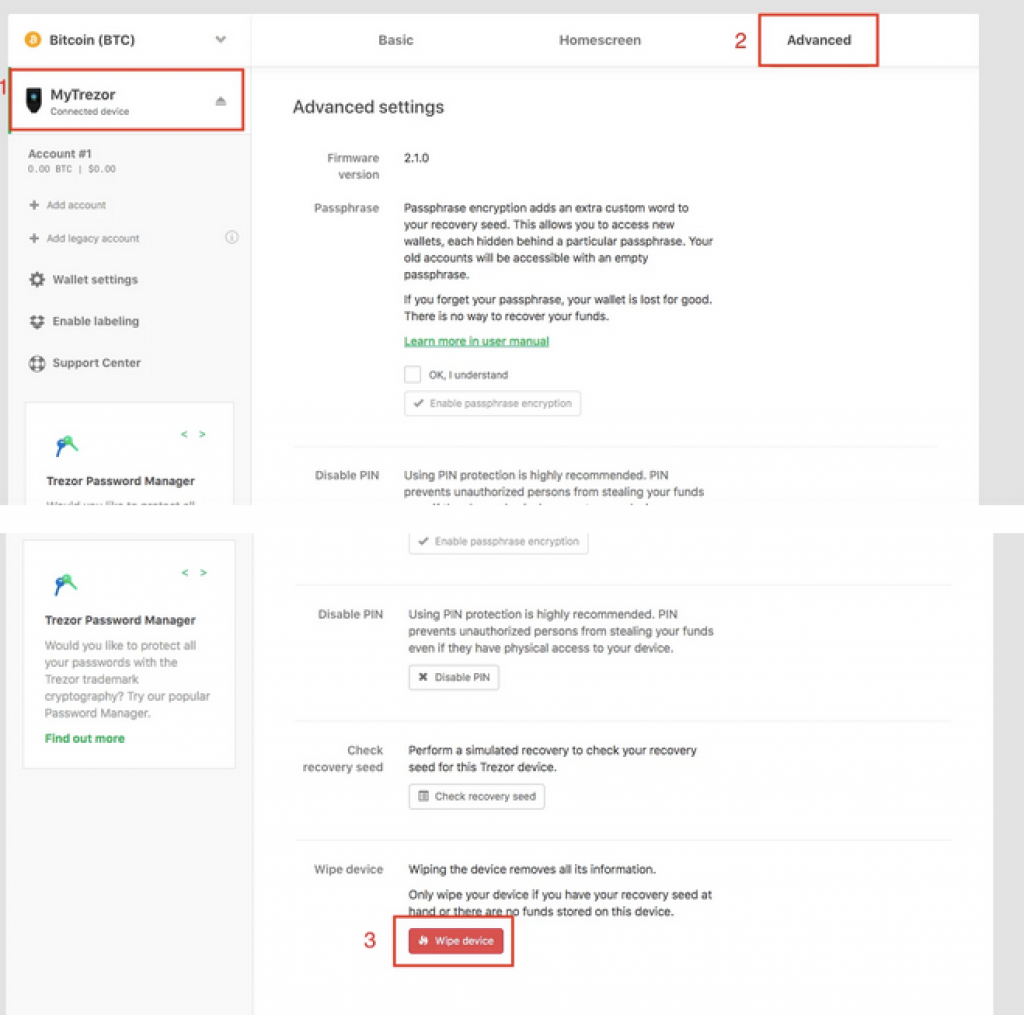1024x1015 pixels.
Task: Click Enable passphrase encryption below the understand checkbox
Action: 492,404
